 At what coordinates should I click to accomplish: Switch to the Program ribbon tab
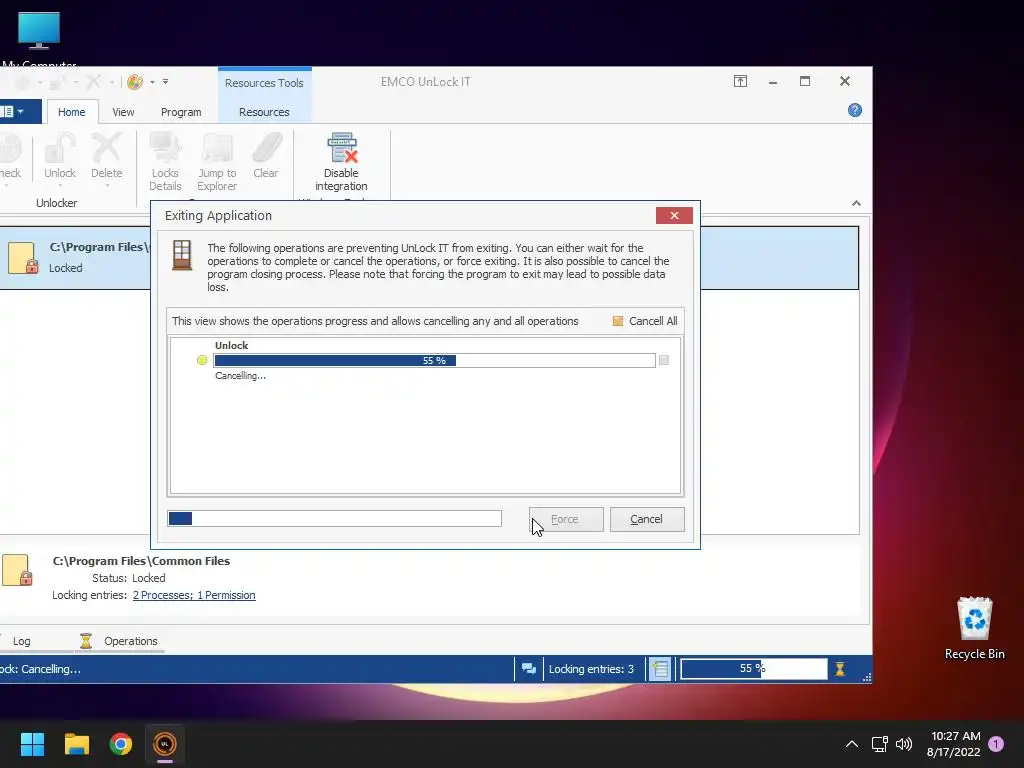coord(181,112)
